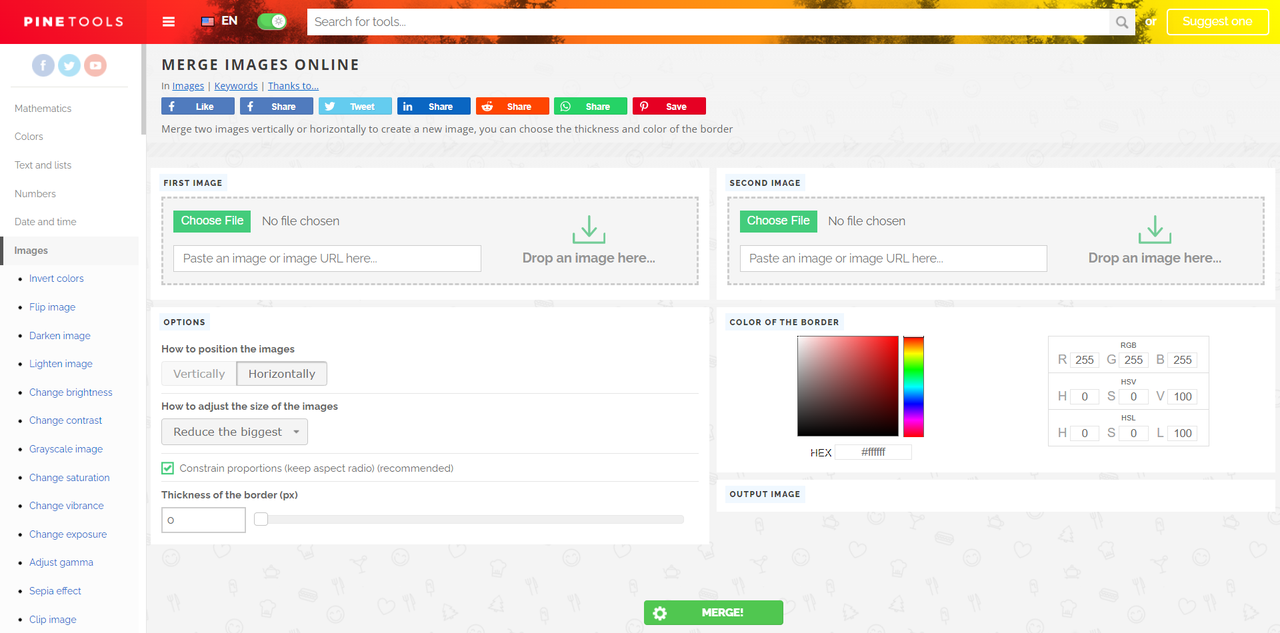Click second image URL paste field
The image size is (1280, 633).
coord(893,258)
